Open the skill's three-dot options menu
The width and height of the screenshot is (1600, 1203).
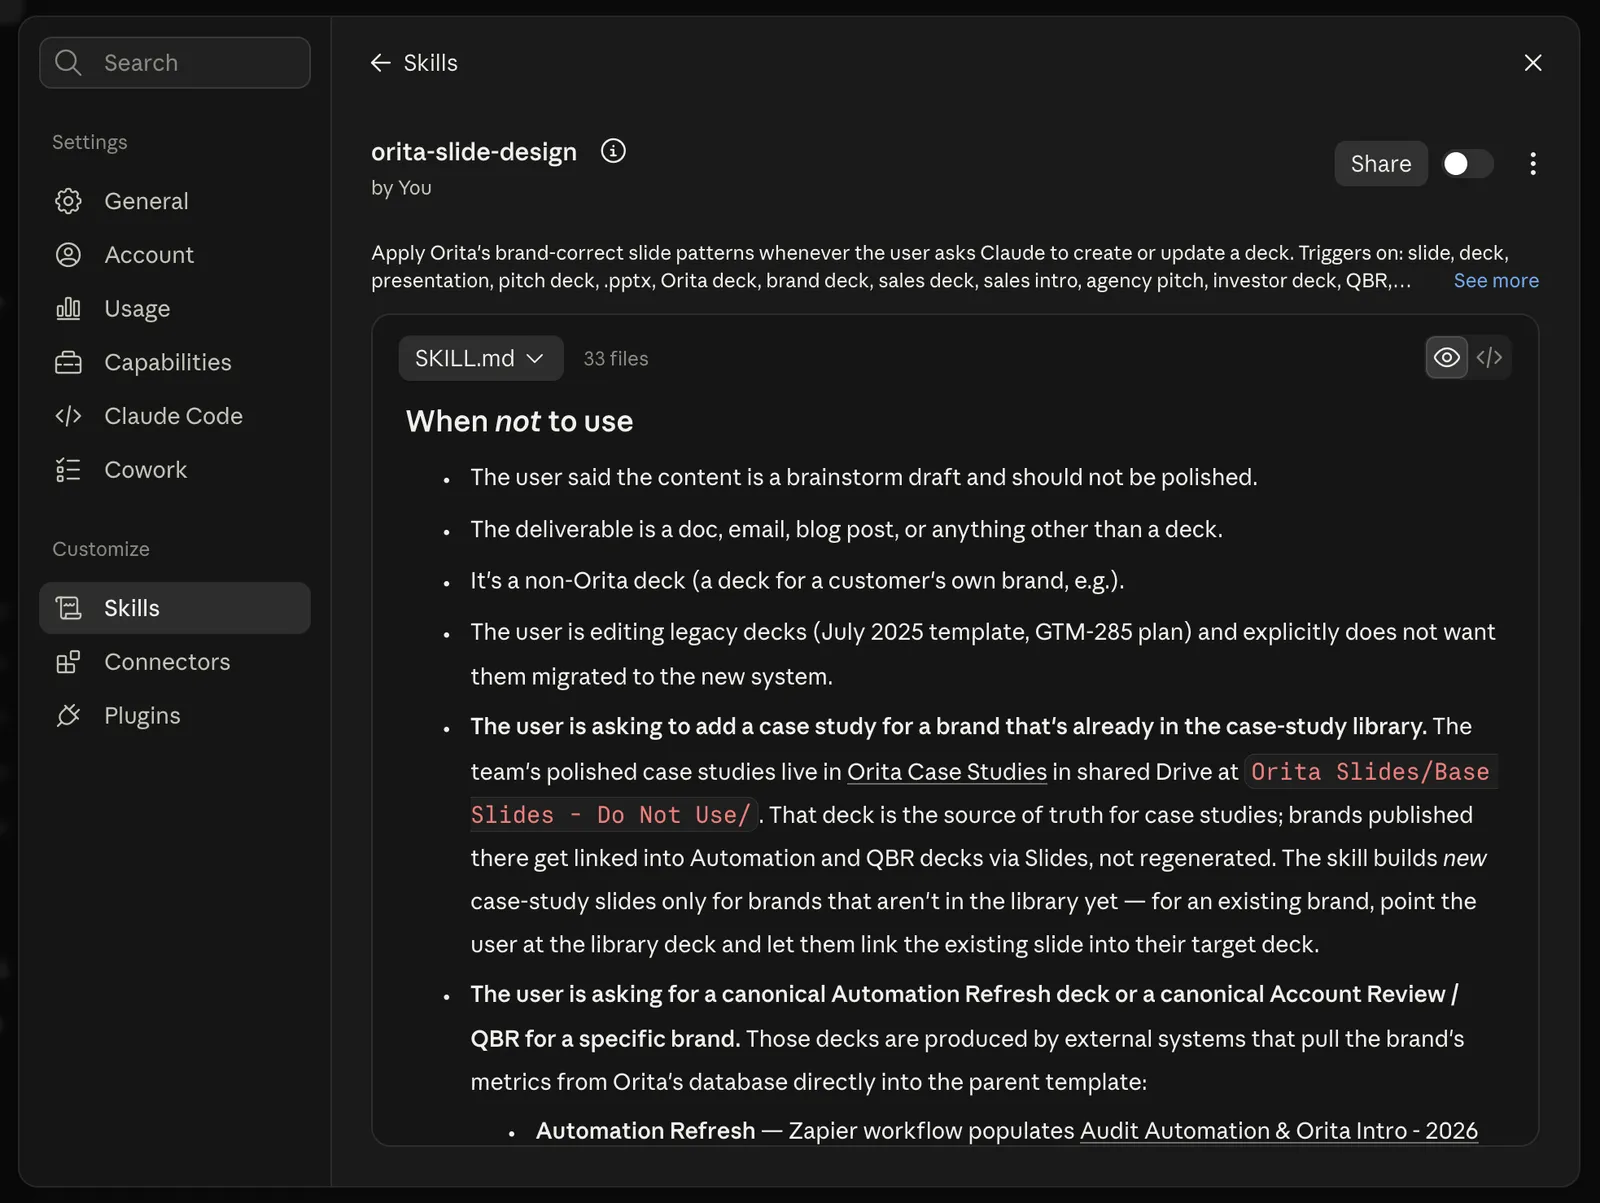(1533, 164)
